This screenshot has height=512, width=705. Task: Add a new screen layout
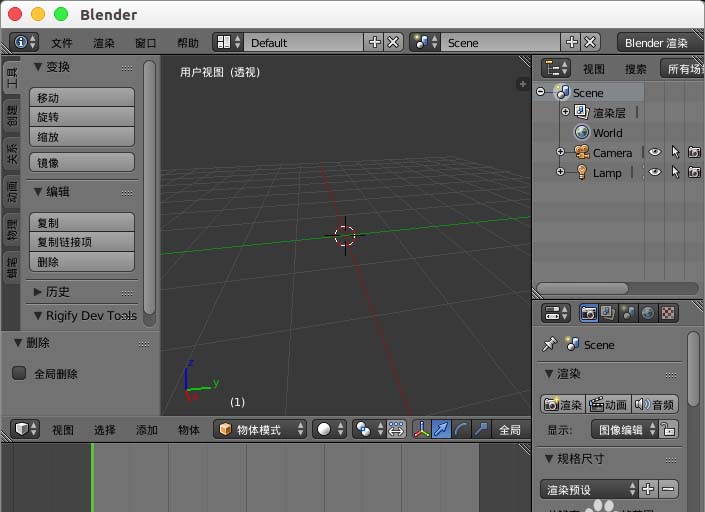375,42
